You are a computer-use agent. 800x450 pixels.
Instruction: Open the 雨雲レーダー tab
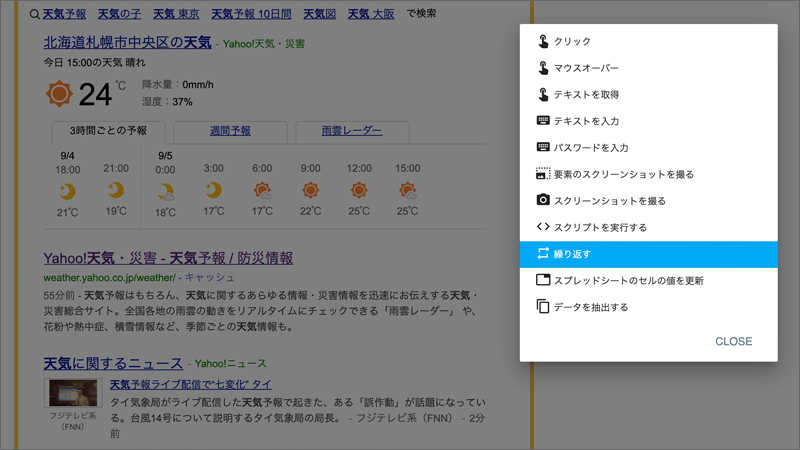[352, 131]
